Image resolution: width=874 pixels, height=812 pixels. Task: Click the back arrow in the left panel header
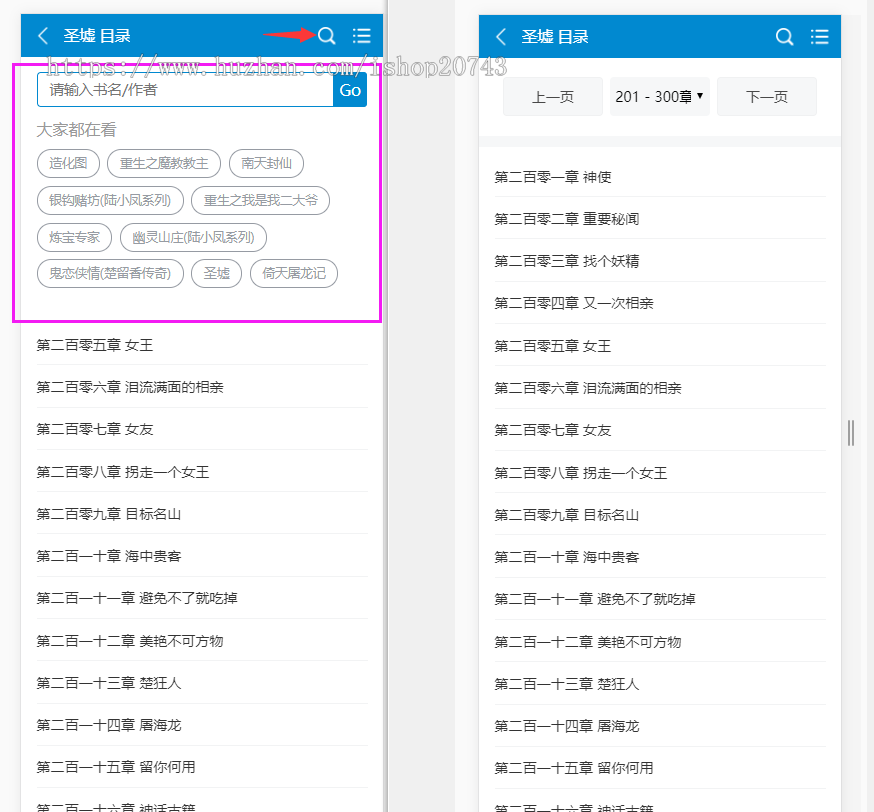[x=43, y=36]
